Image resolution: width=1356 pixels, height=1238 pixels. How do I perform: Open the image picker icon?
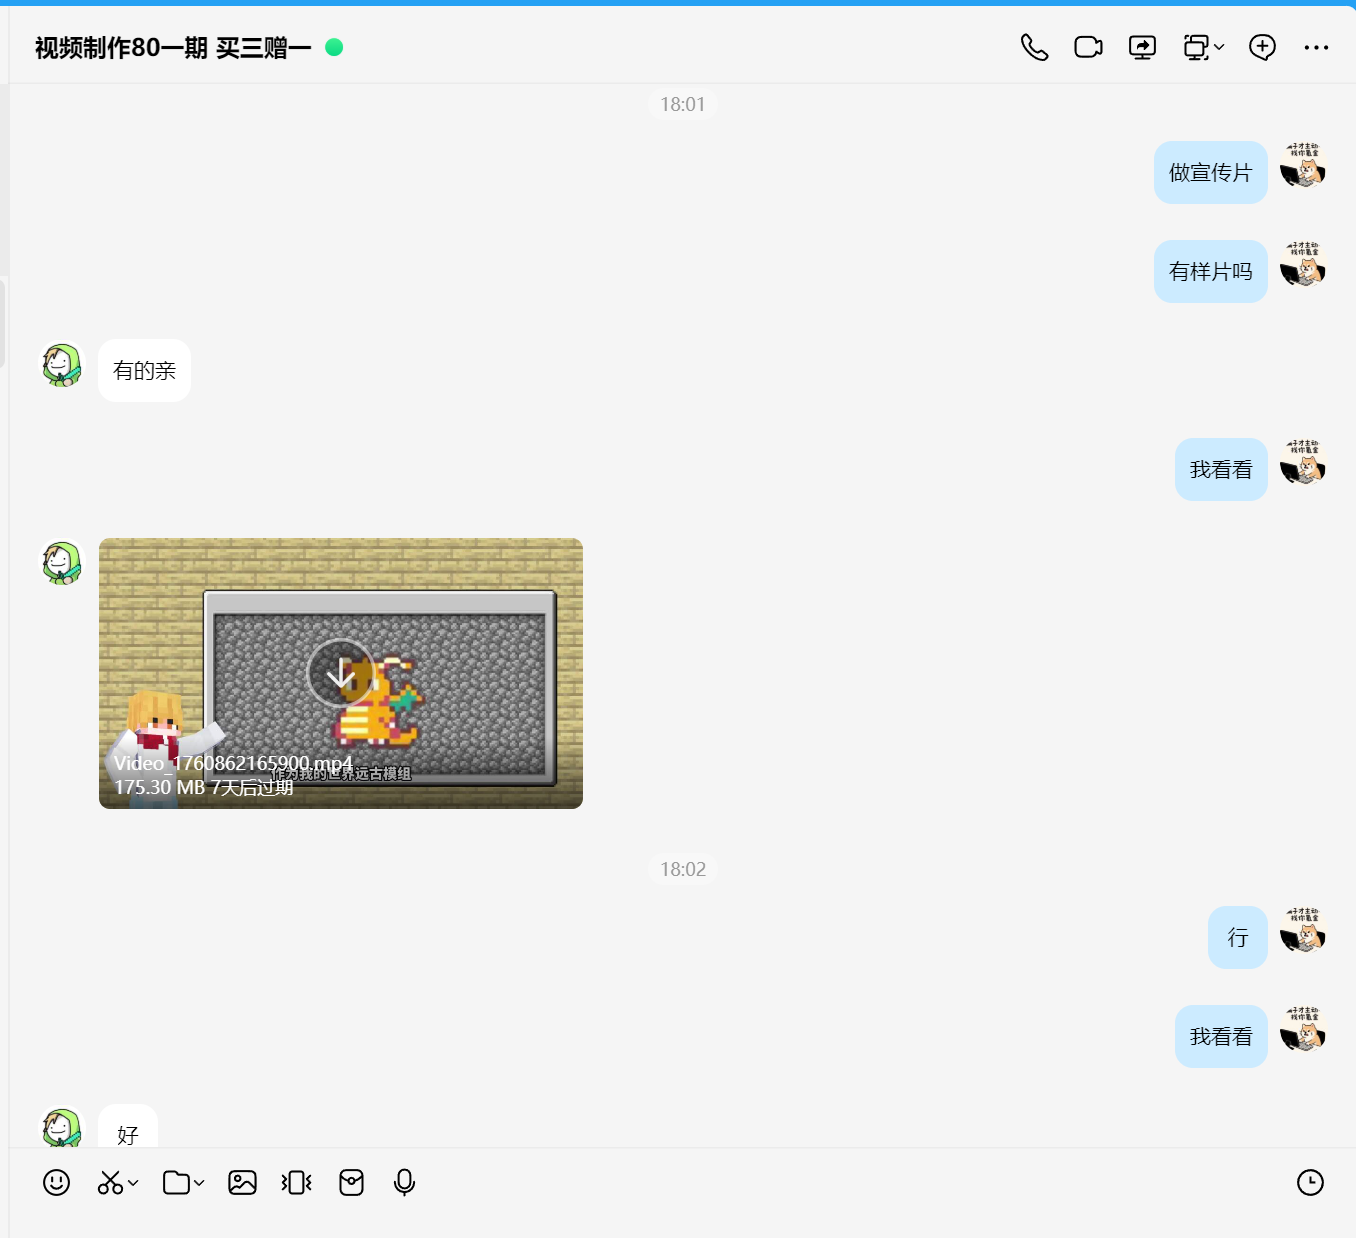coord(242,1183)
